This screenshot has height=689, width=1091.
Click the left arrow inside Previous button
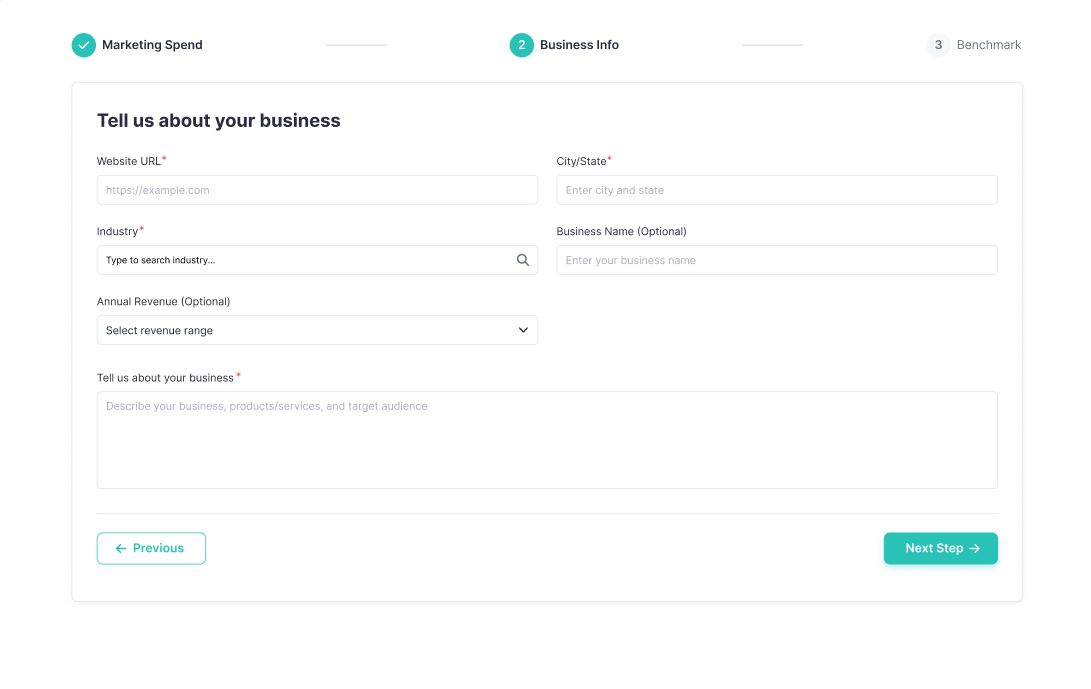point(119,548)
